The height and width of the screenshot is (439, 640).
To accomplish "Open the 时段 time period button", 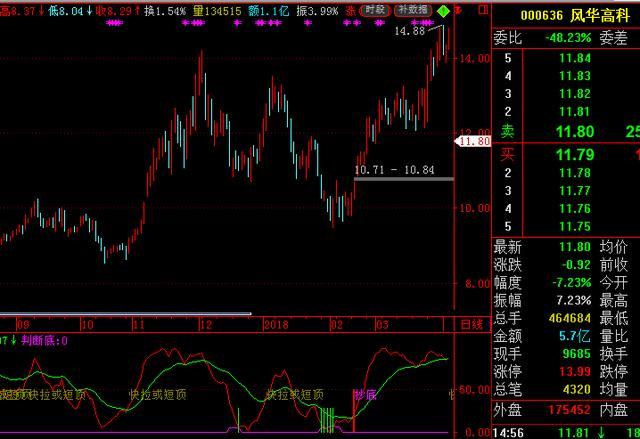I will (375, 9).
